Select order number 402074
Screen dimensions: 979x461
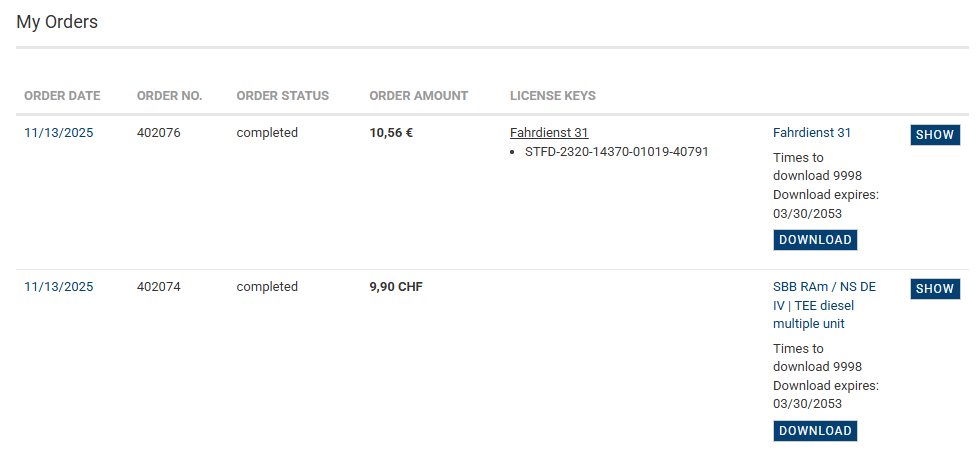pyautogui.click(x=159, y=287)
